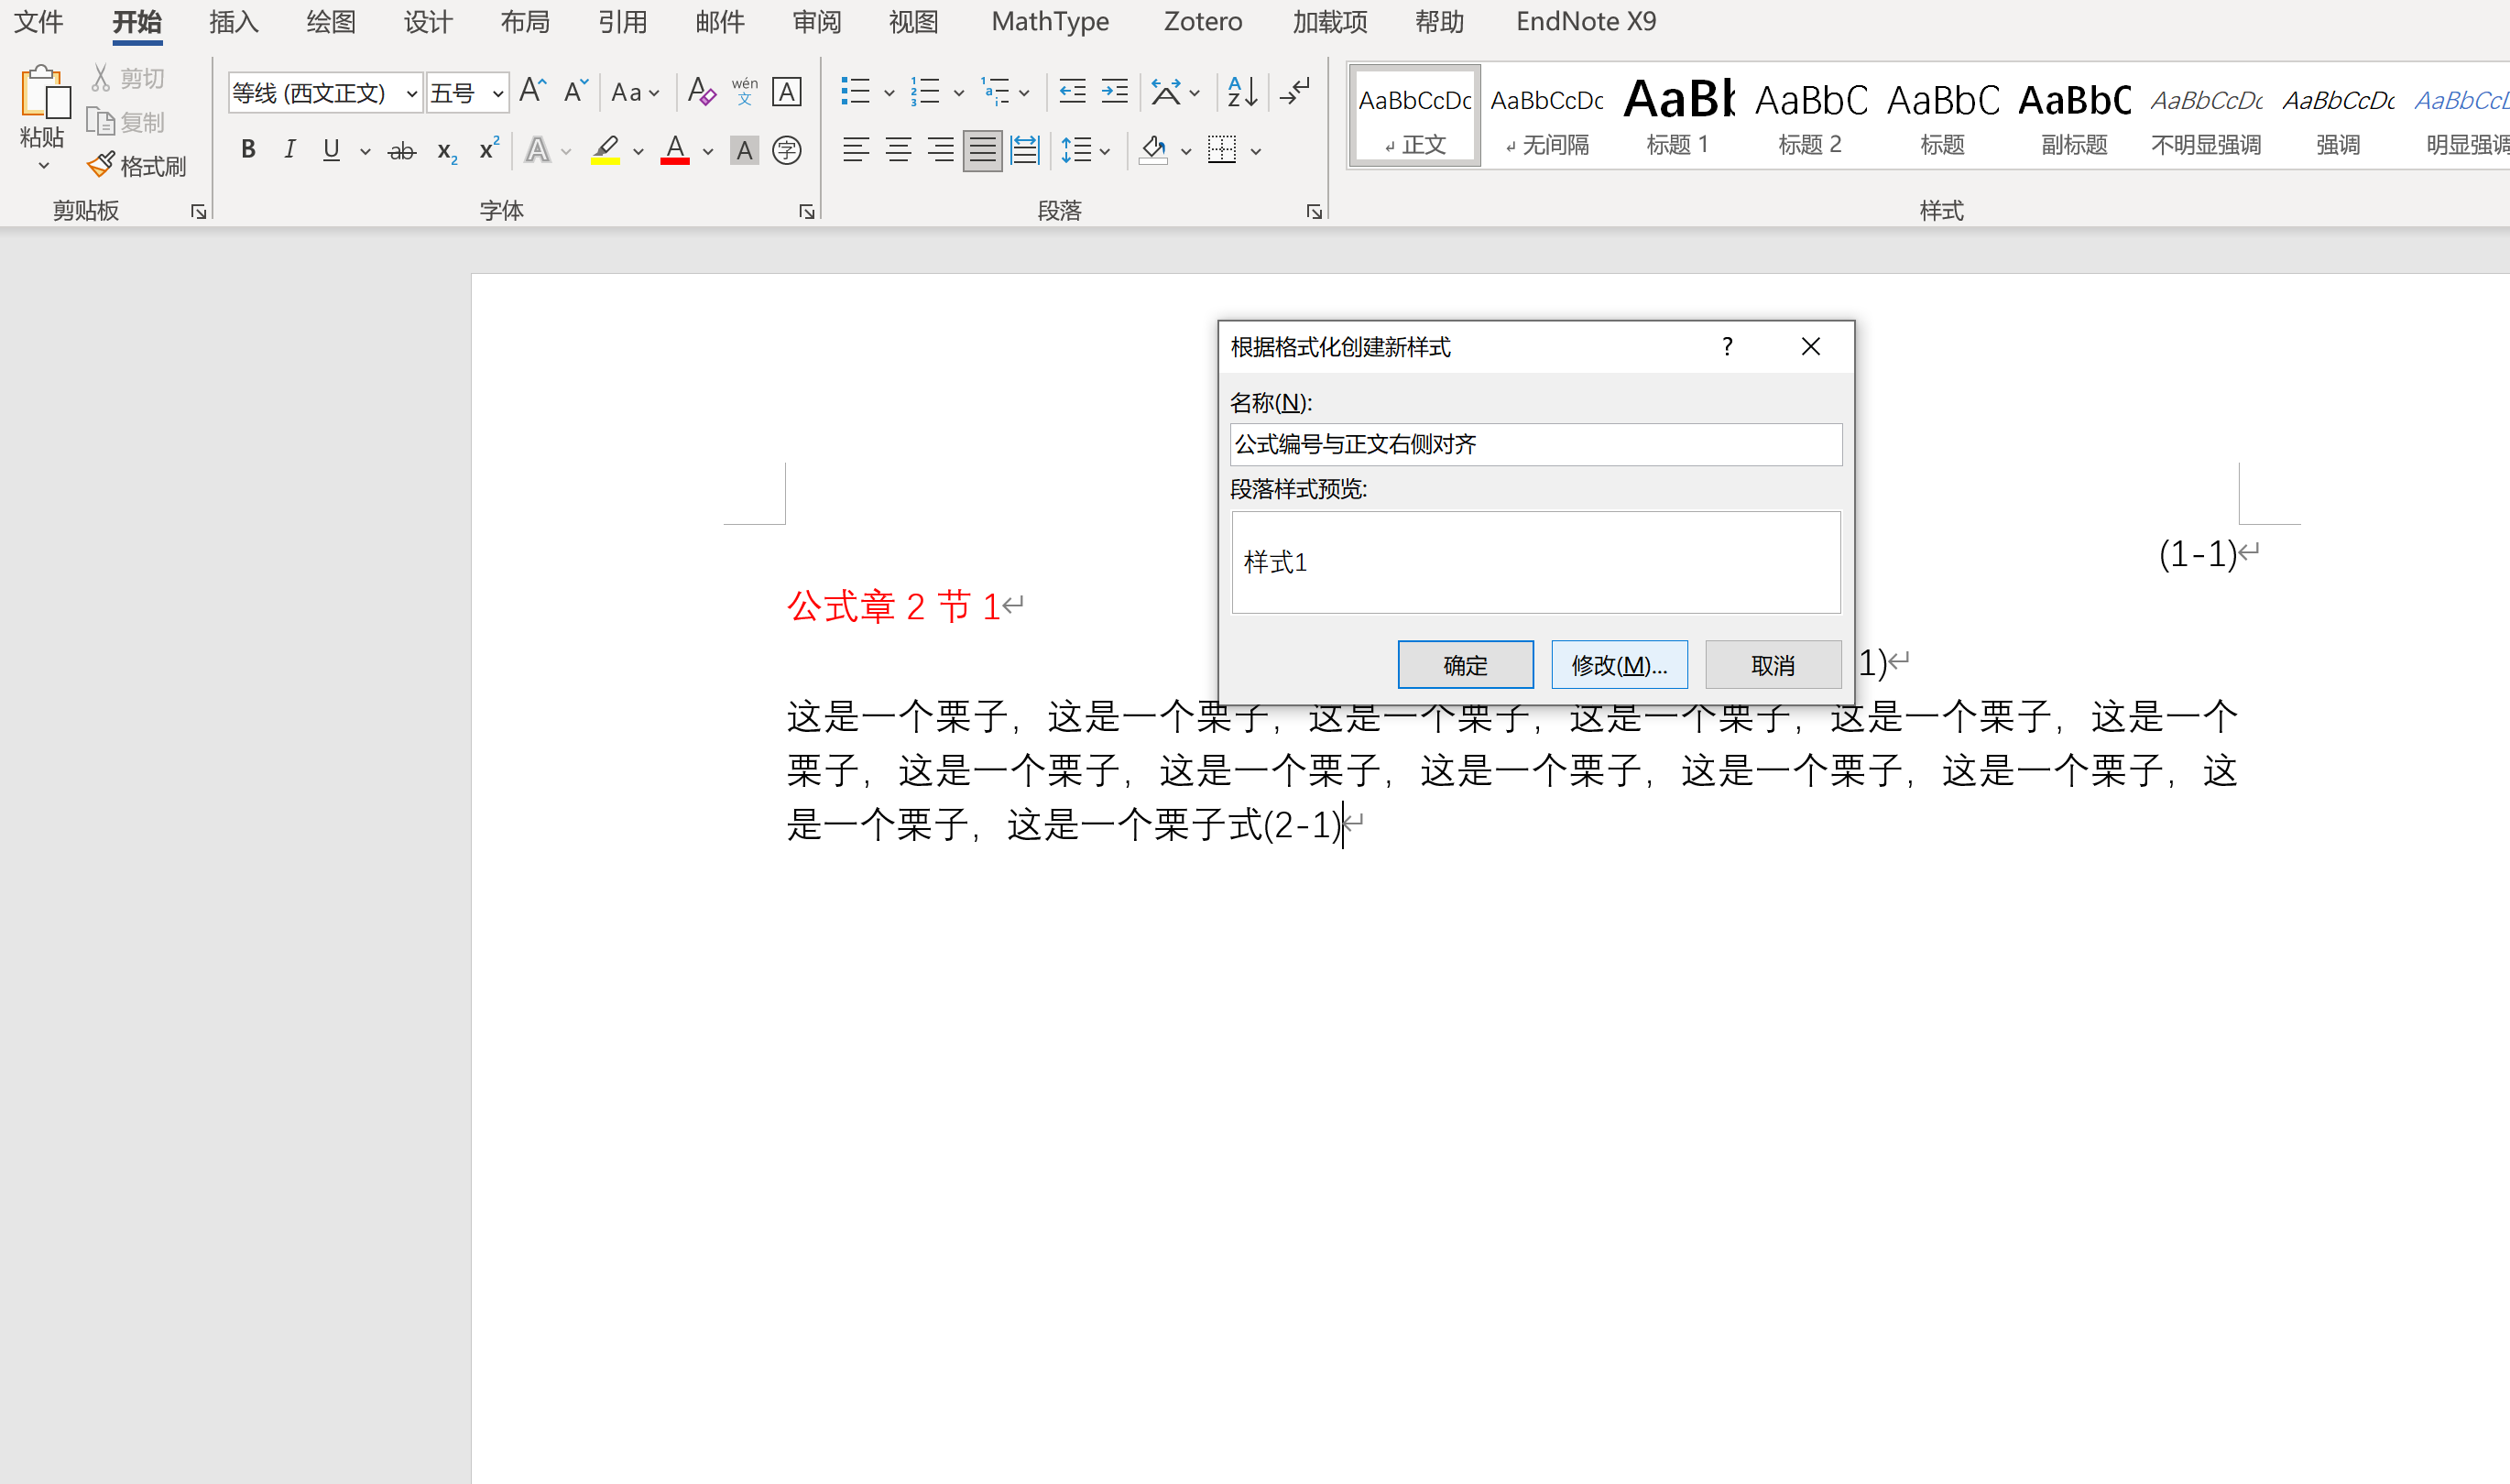Click the Sort A-Z icon

pos(1241,93)
